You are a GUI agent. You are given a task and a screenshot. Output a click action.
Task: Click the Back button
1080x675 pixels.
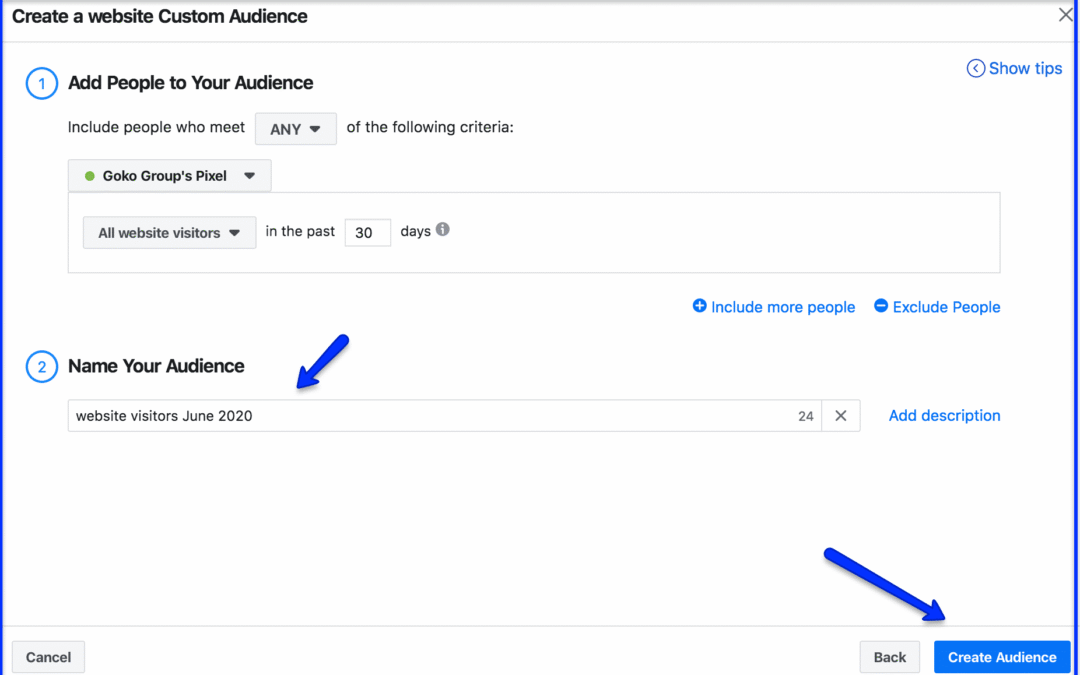(x=889, y=657)
